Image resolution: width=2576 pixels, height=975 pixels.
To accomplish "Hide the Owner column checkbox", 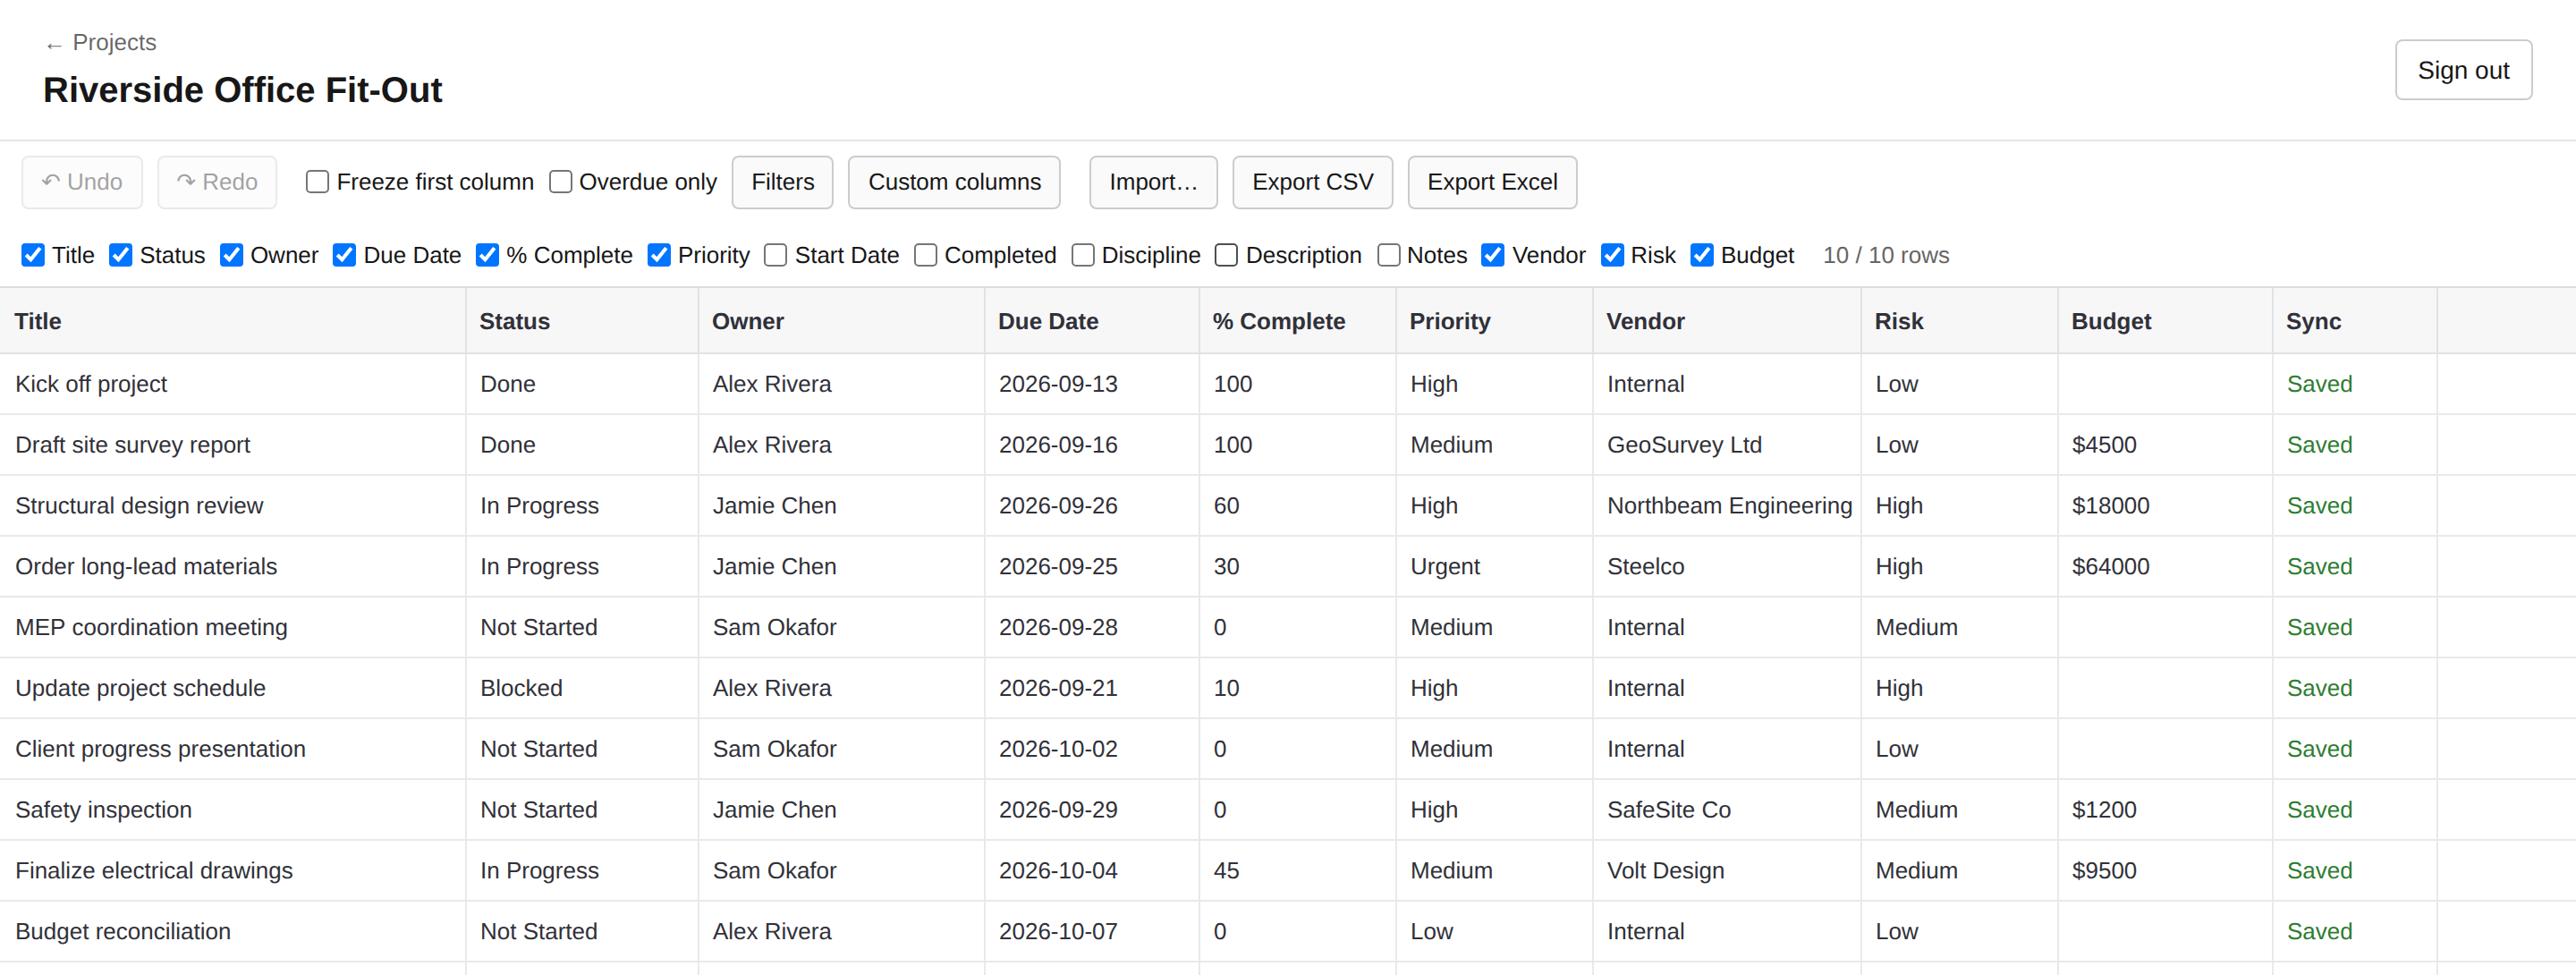I will click(231, 255).
